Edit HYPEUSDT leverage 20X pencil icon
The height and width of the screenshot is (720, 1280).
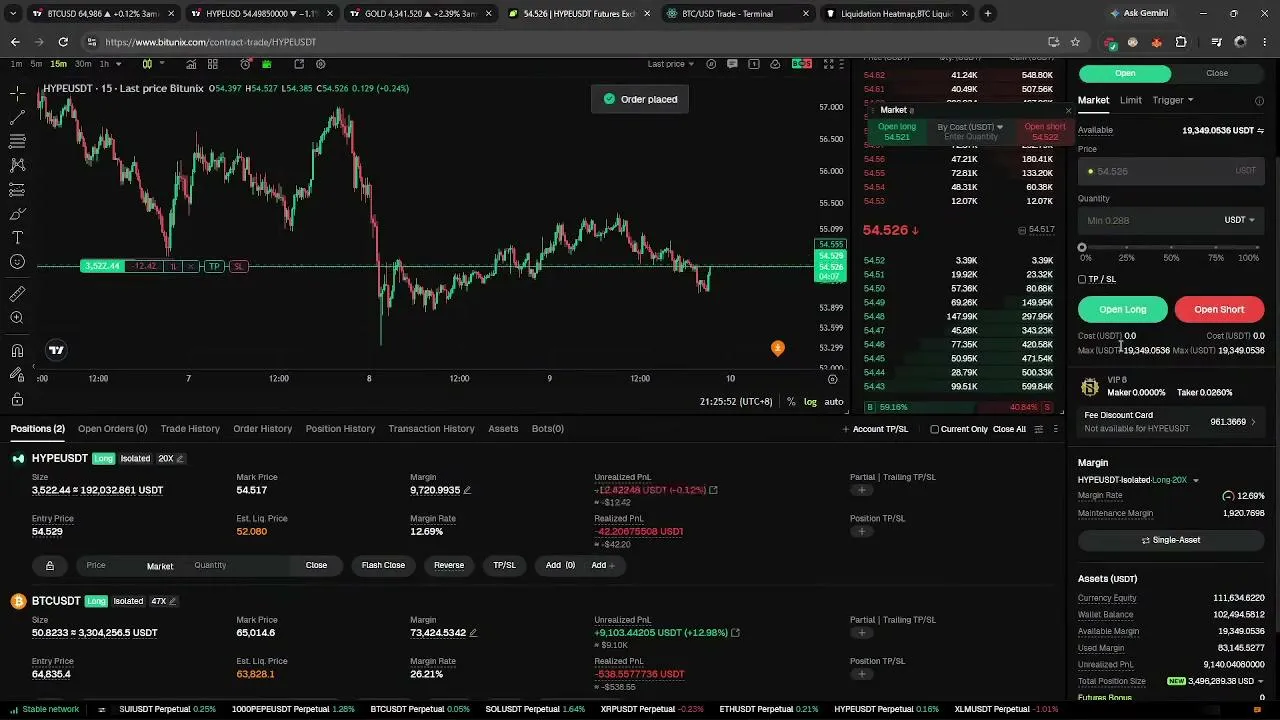point(180,458)
